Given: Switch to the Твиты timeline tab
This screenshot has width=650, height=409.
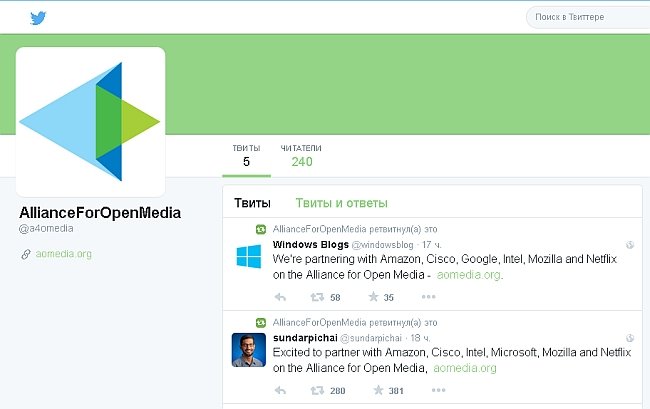Looking at the screenshot, I should (252, 203).
